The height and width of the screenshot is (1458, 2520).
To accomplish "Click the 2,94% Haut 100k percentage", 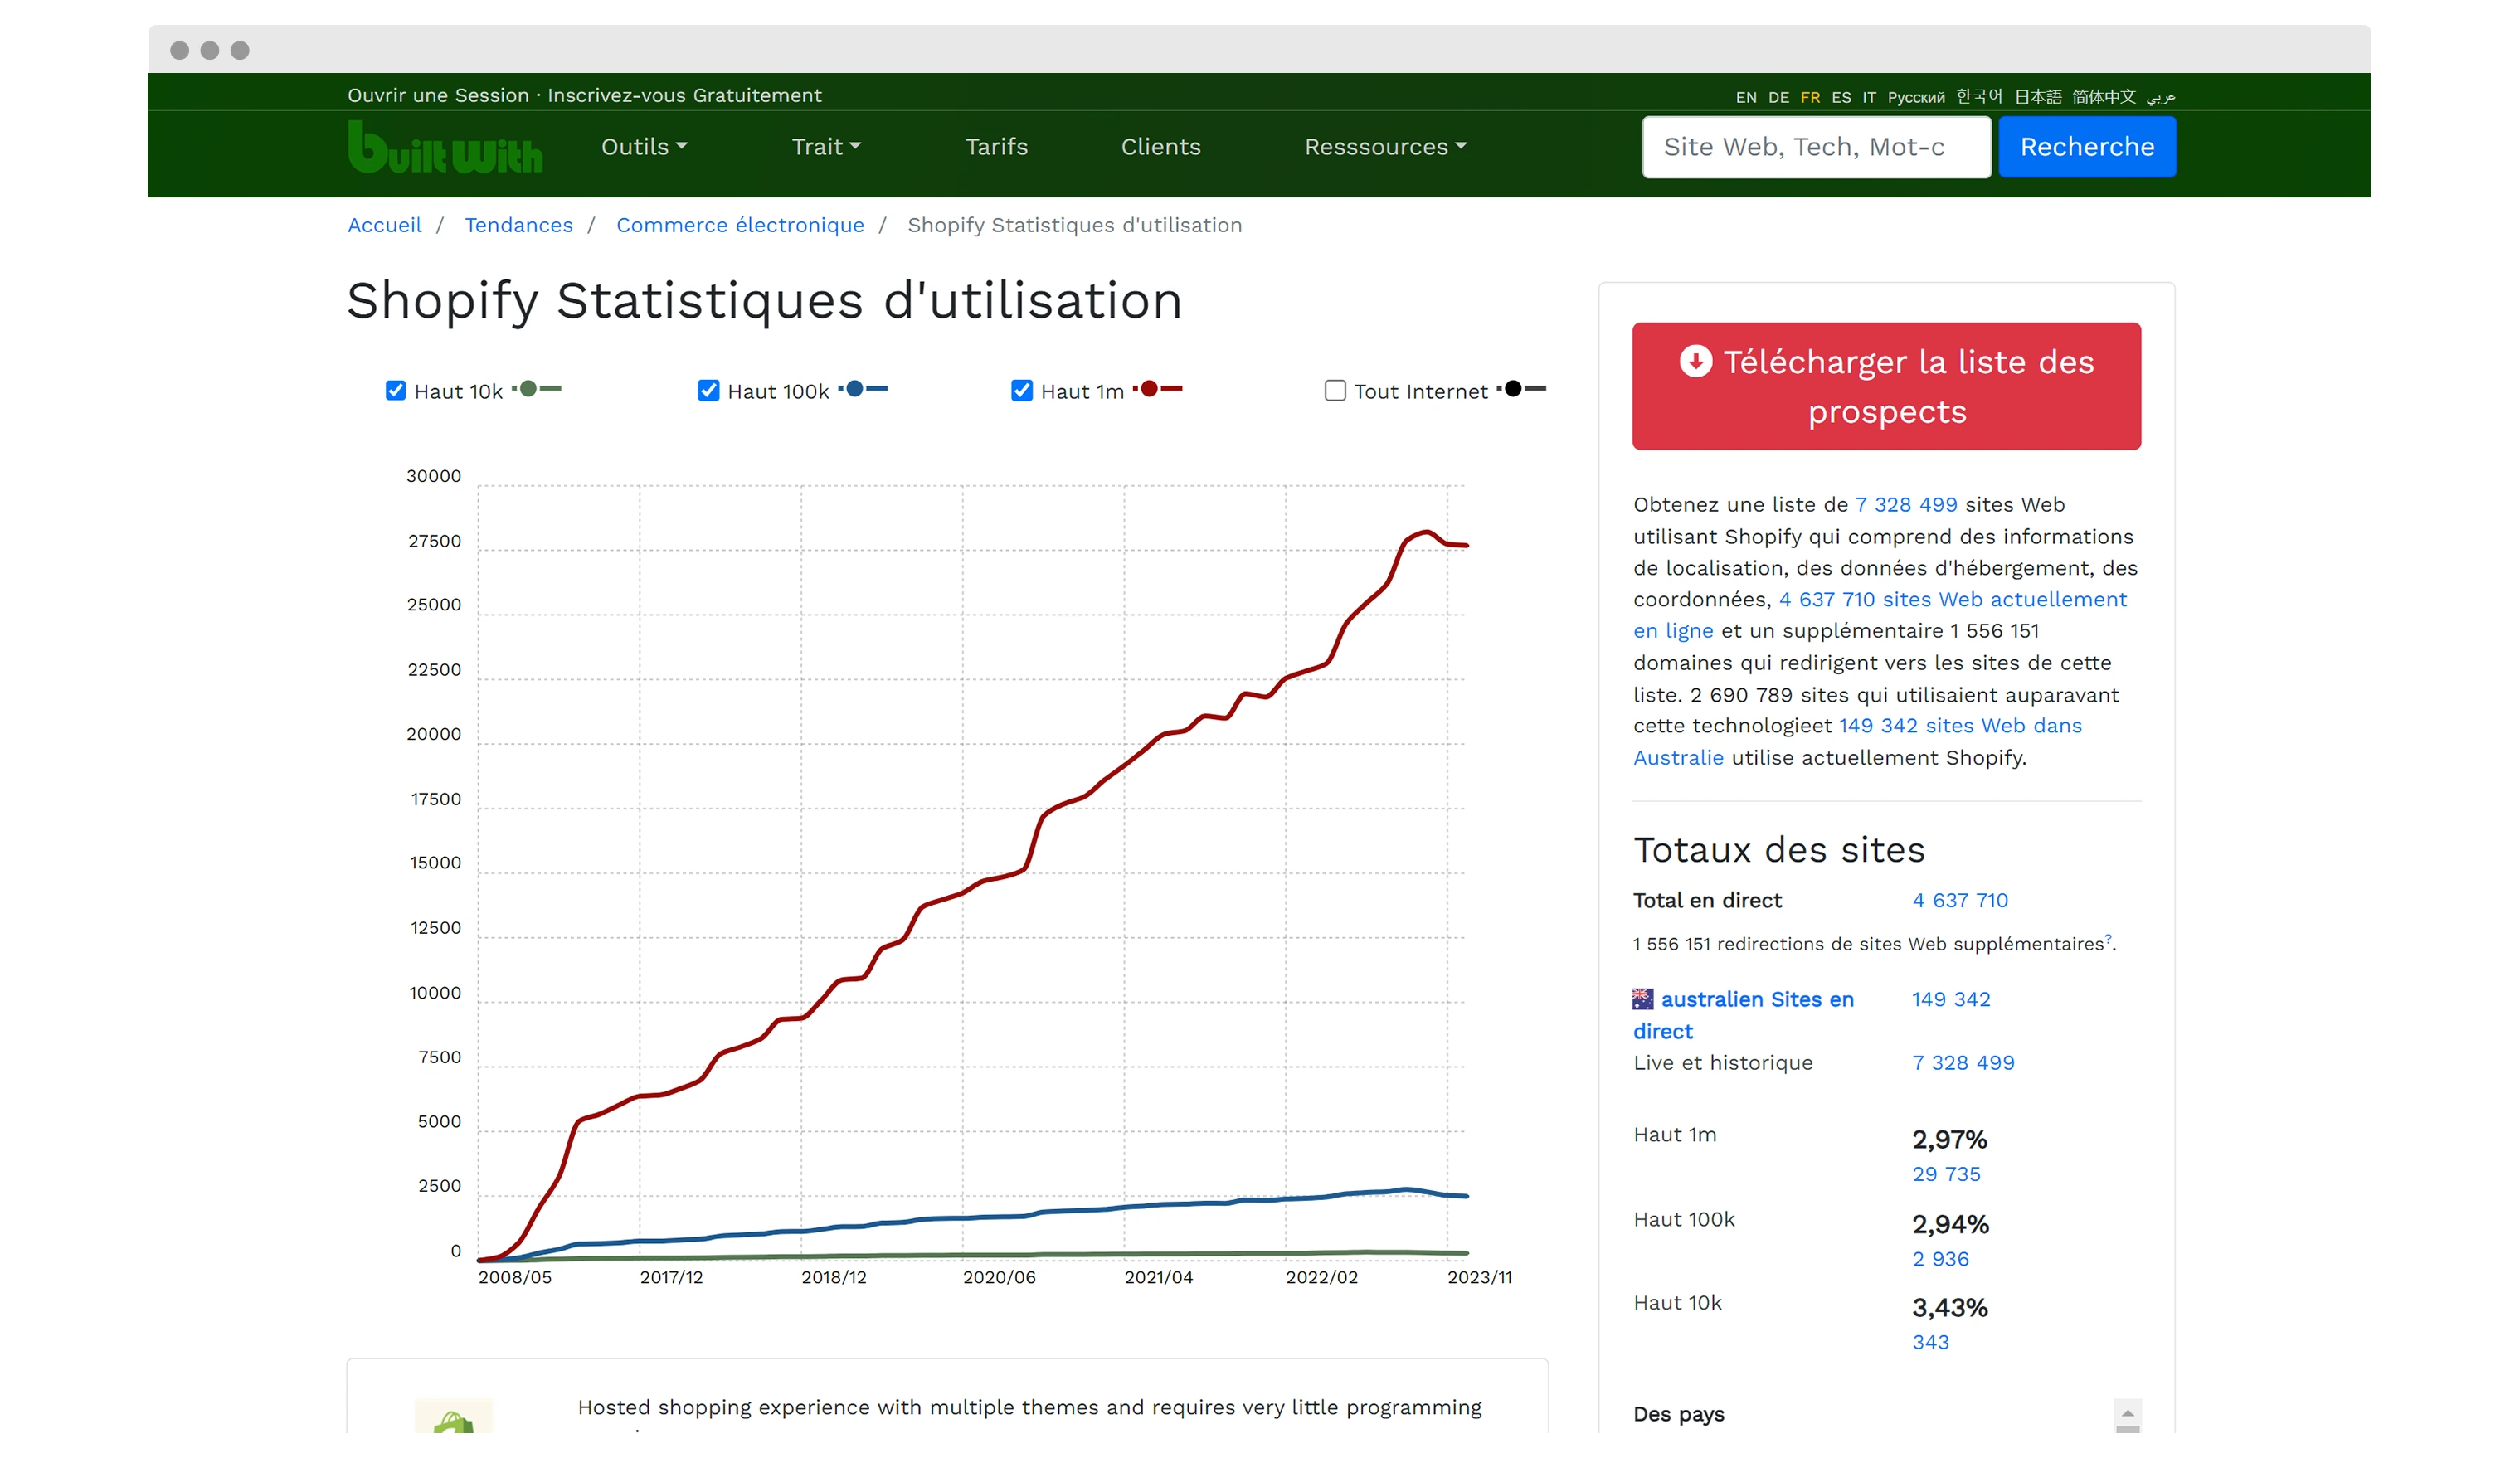I will click(1950, 1225).
